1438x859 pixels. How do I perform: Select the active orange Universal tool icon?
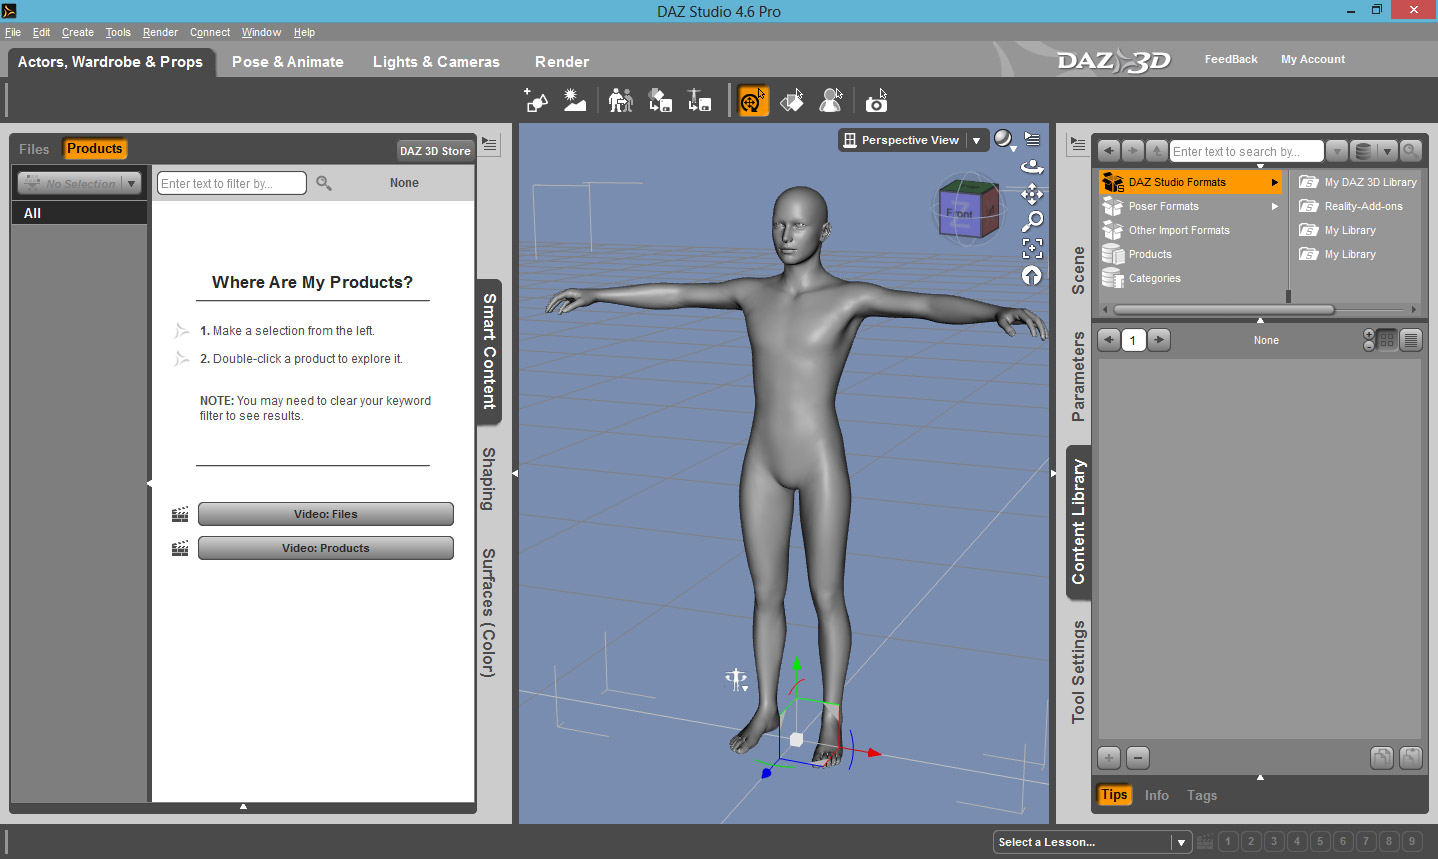coord(752,101)
